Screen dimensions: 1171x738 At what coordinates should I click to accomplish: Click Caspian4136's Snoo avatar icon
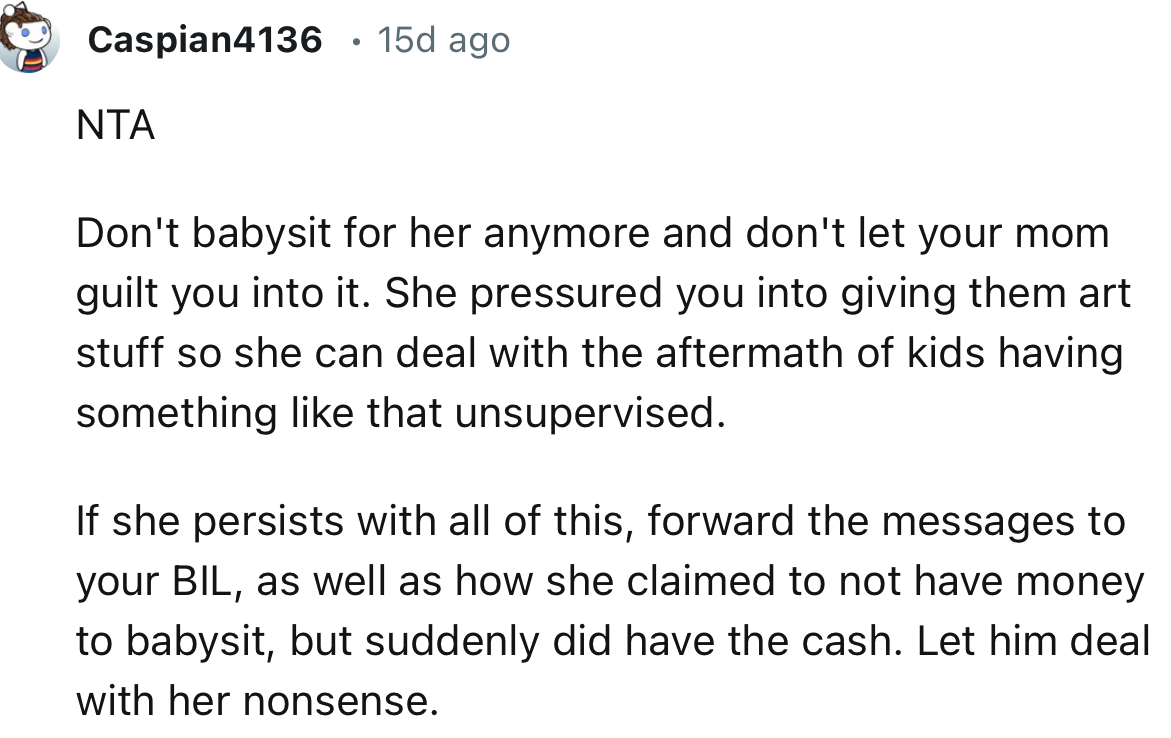click(27, 42)
